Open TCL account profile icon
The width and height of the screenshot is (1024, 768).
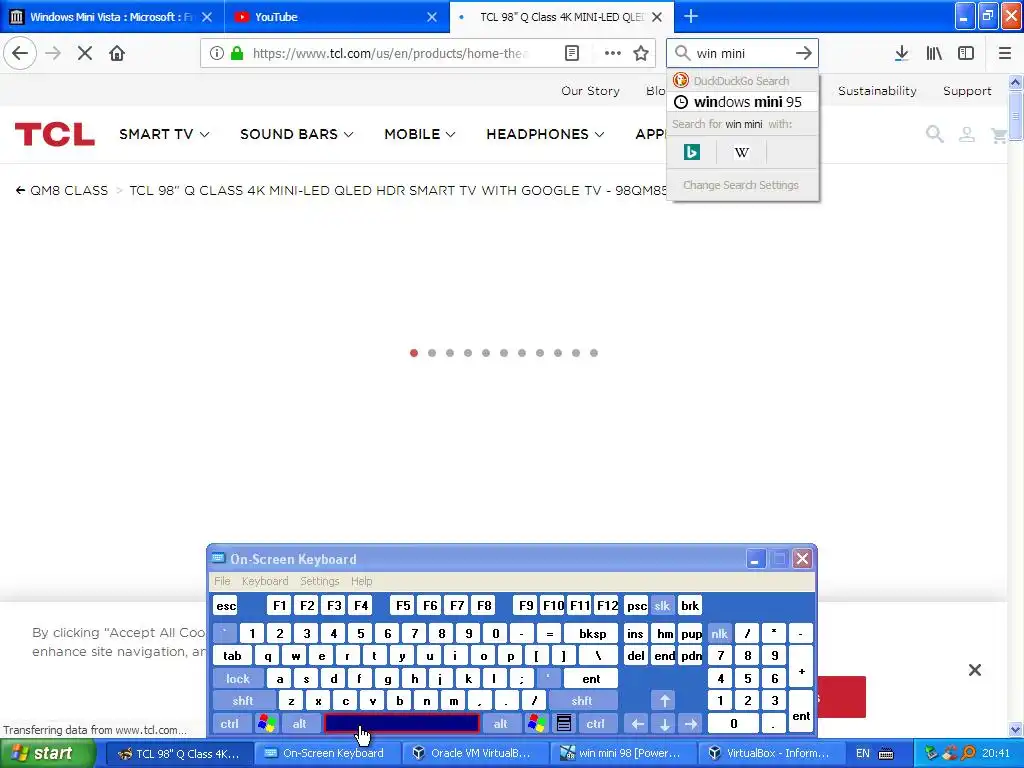(x=967, y=135)
